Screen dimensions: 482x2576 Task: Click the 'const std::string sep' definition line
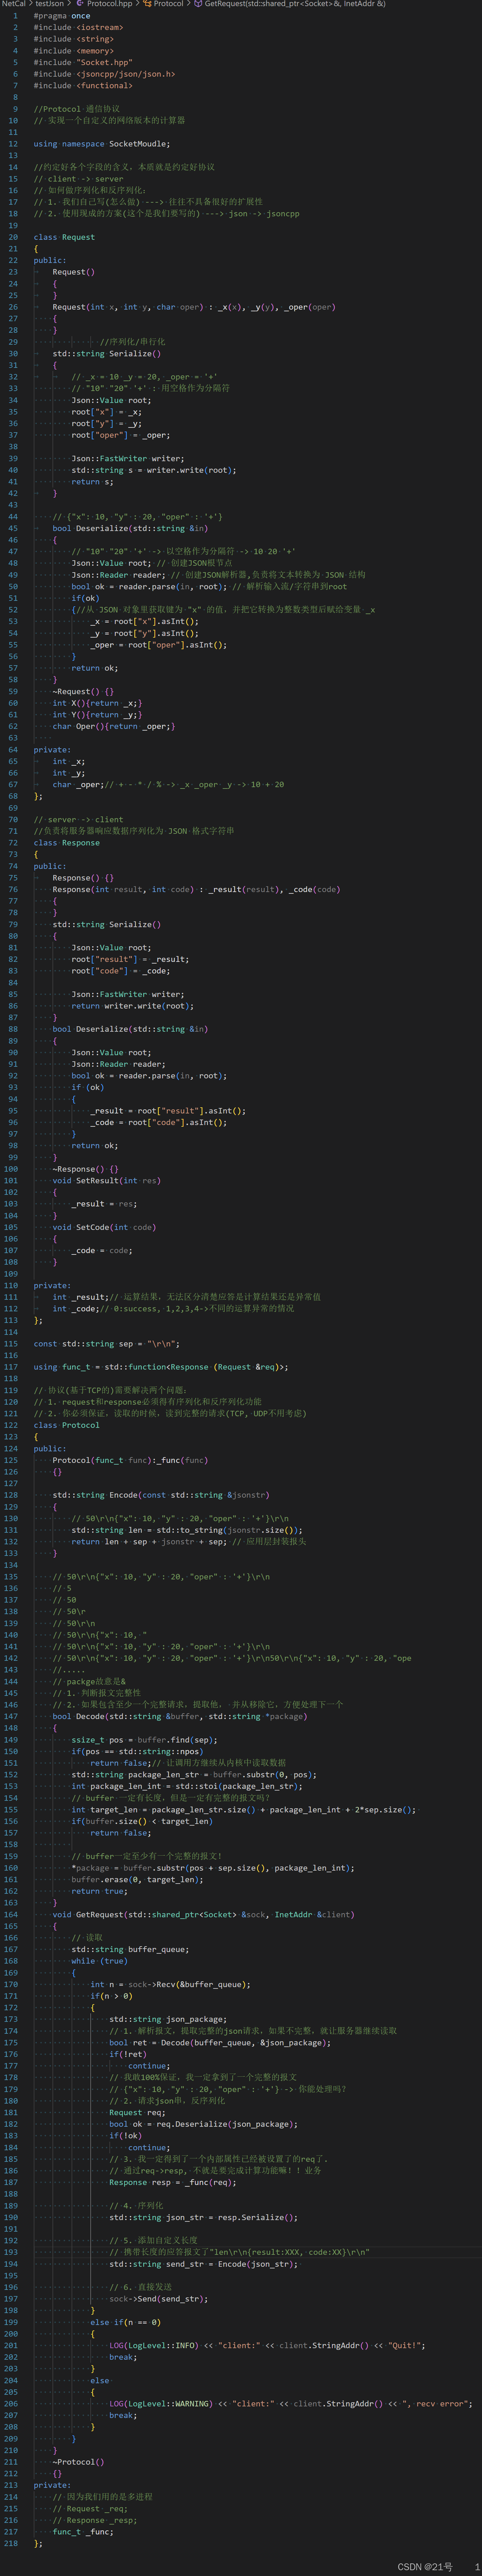(x=107, y=1344)
